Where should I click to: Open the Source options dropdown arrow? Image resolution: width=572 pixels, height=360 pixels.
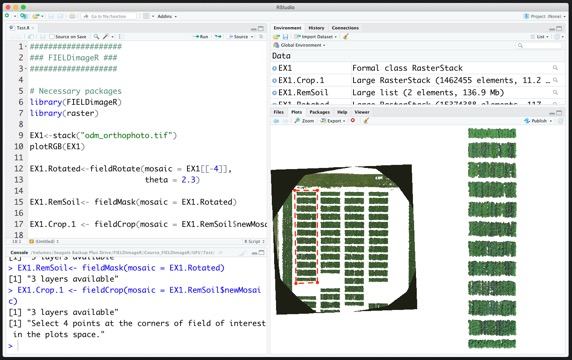252,37
